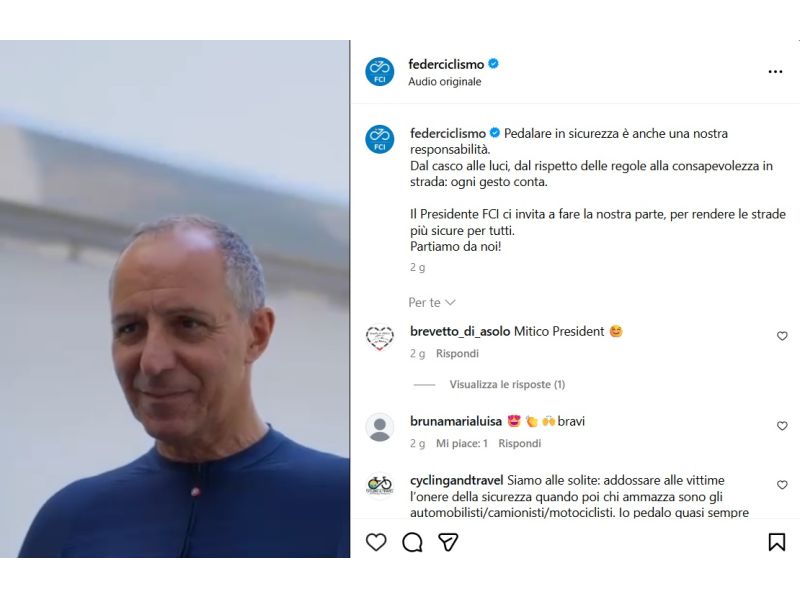Click the verified badge next to federciclismo

[x=493, y=62]
